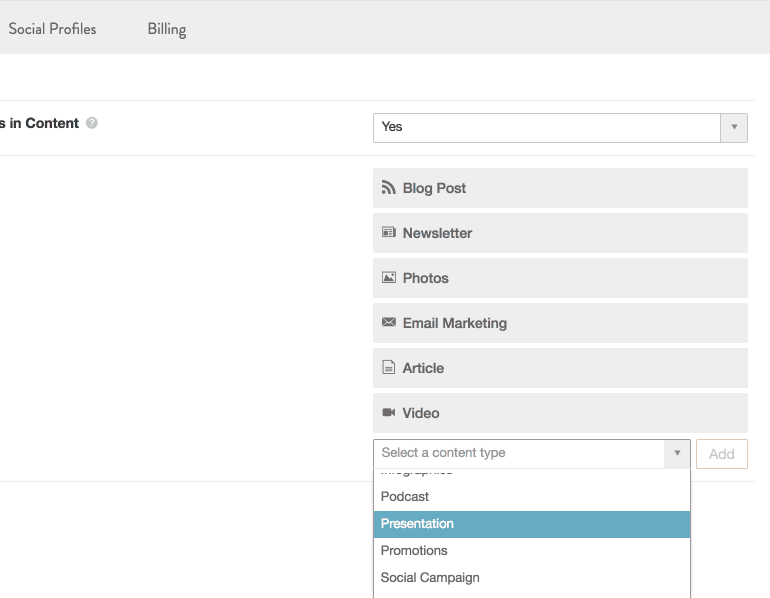Open the Yes dropdown arrow
The image size is (770, 598).
point(734,128)
